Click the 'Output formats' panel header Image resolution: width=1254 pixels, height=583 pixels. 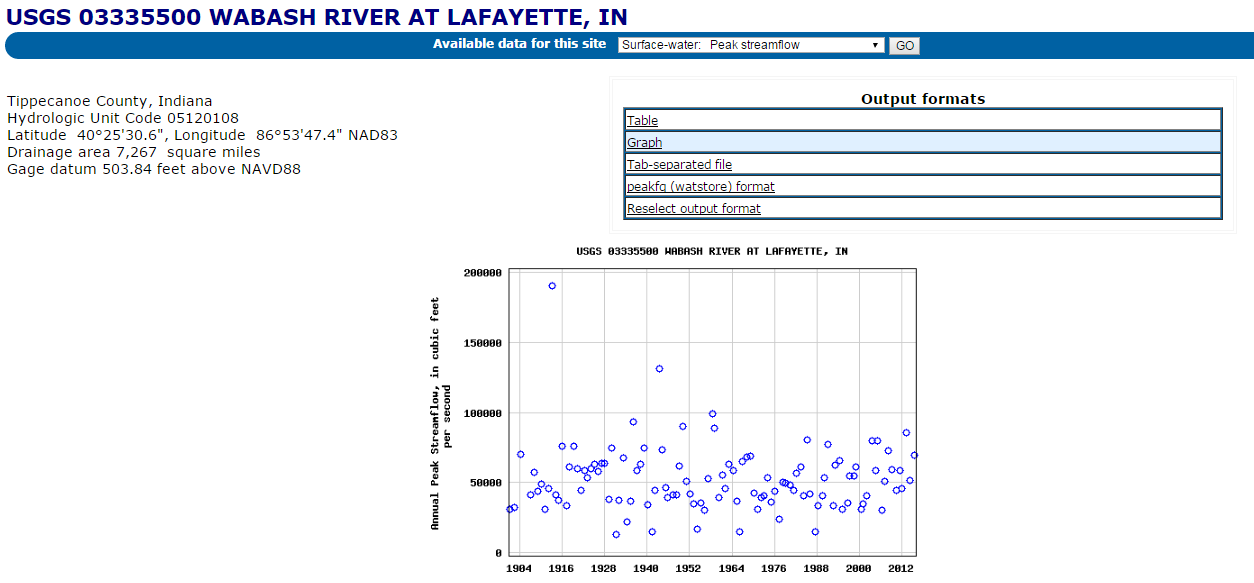click(x=922, y=99)
